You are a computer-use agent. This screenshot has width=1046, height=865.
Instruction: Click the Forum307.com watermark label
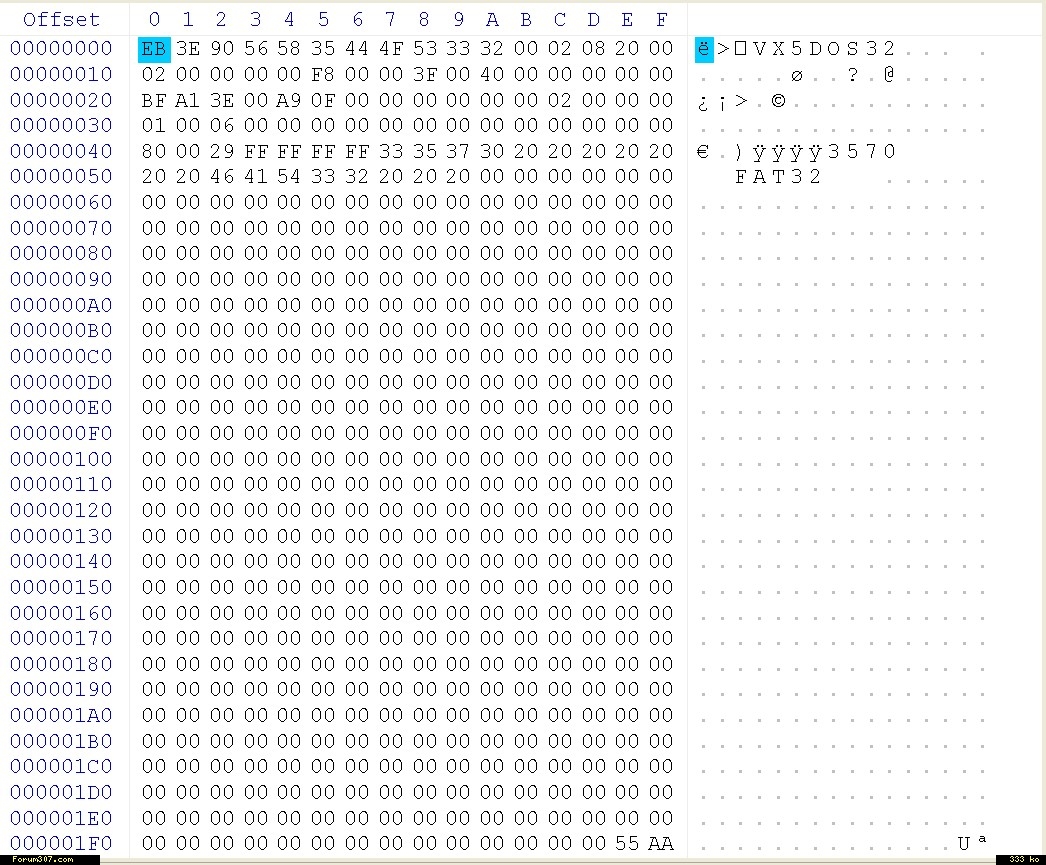point(43,859)
